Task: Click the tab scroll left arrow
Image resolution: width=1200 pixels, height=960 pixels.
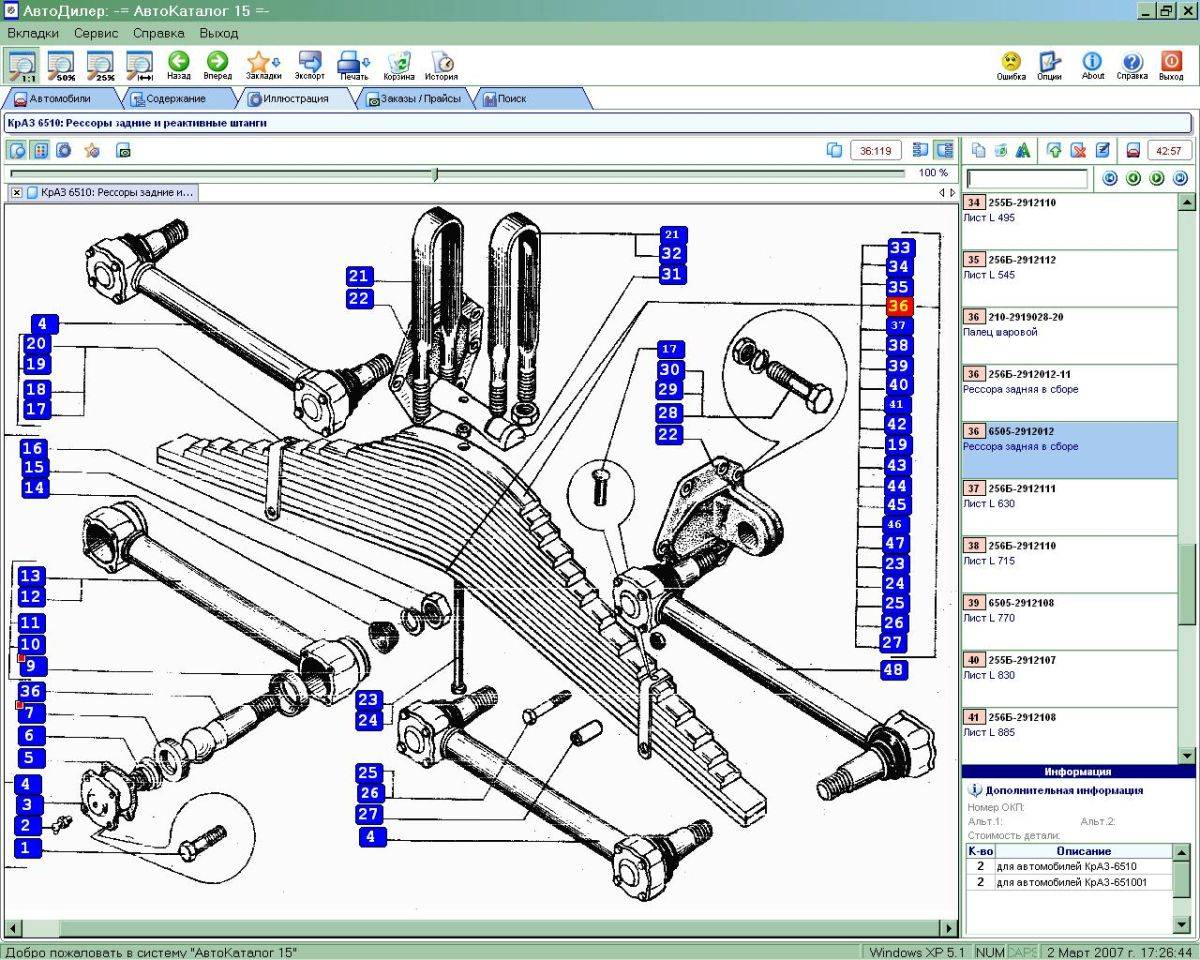Action: click(942, 192)
